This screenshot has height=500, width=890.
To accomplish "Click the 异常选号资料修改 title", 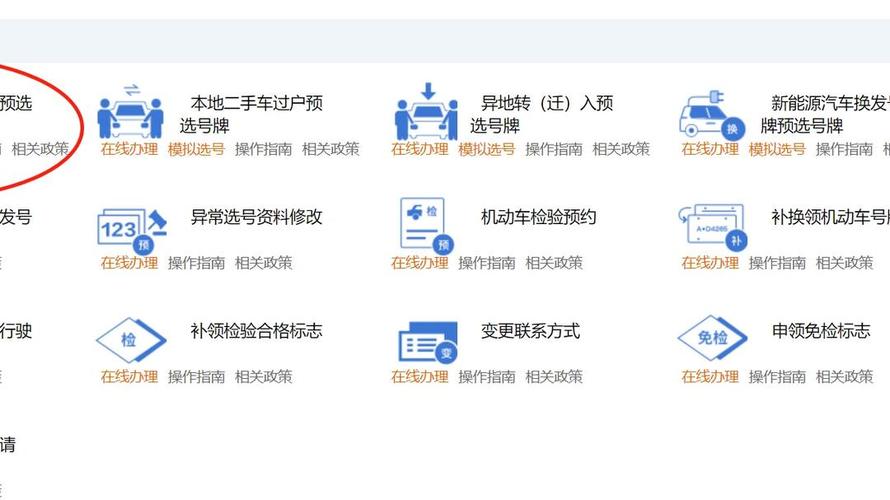I will [257, 217].
